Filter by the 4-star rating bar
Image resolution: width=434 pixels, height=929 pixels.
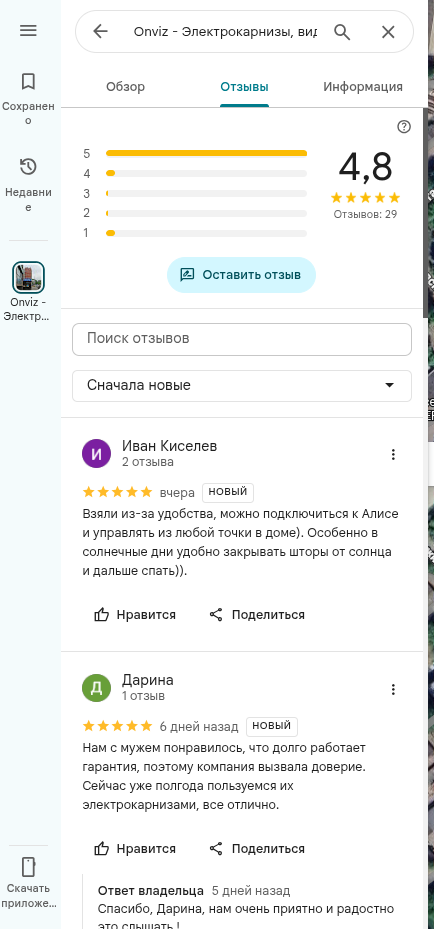(206, 174)
